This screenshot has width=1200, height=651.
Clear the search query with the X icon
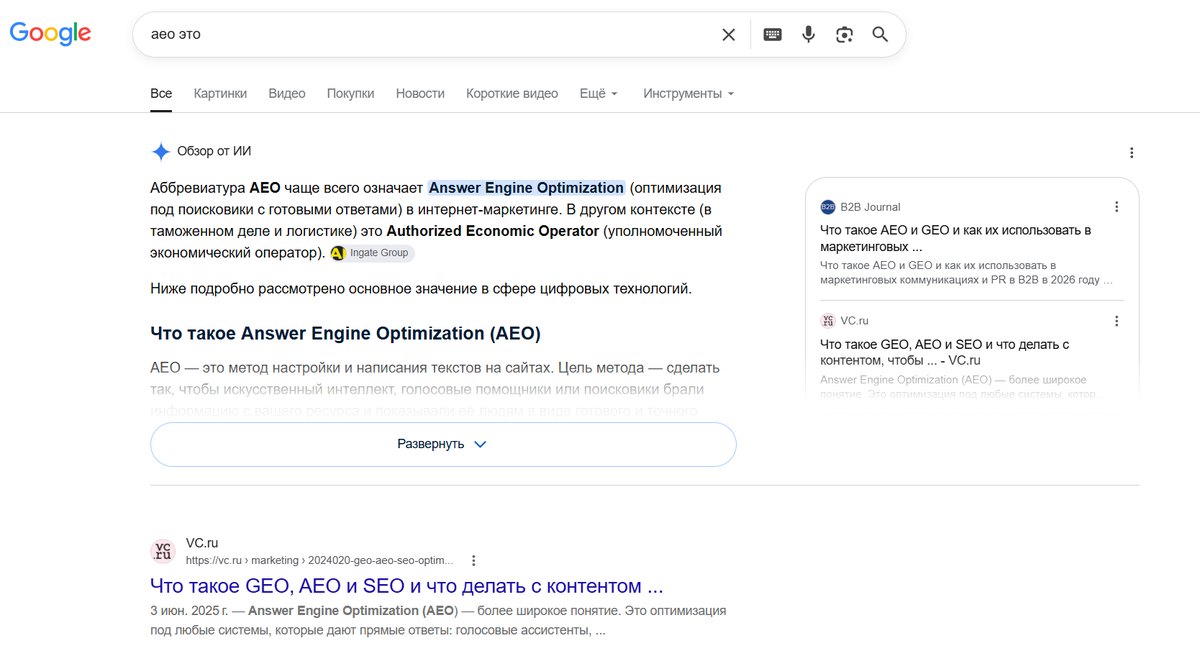coord(729,35)
